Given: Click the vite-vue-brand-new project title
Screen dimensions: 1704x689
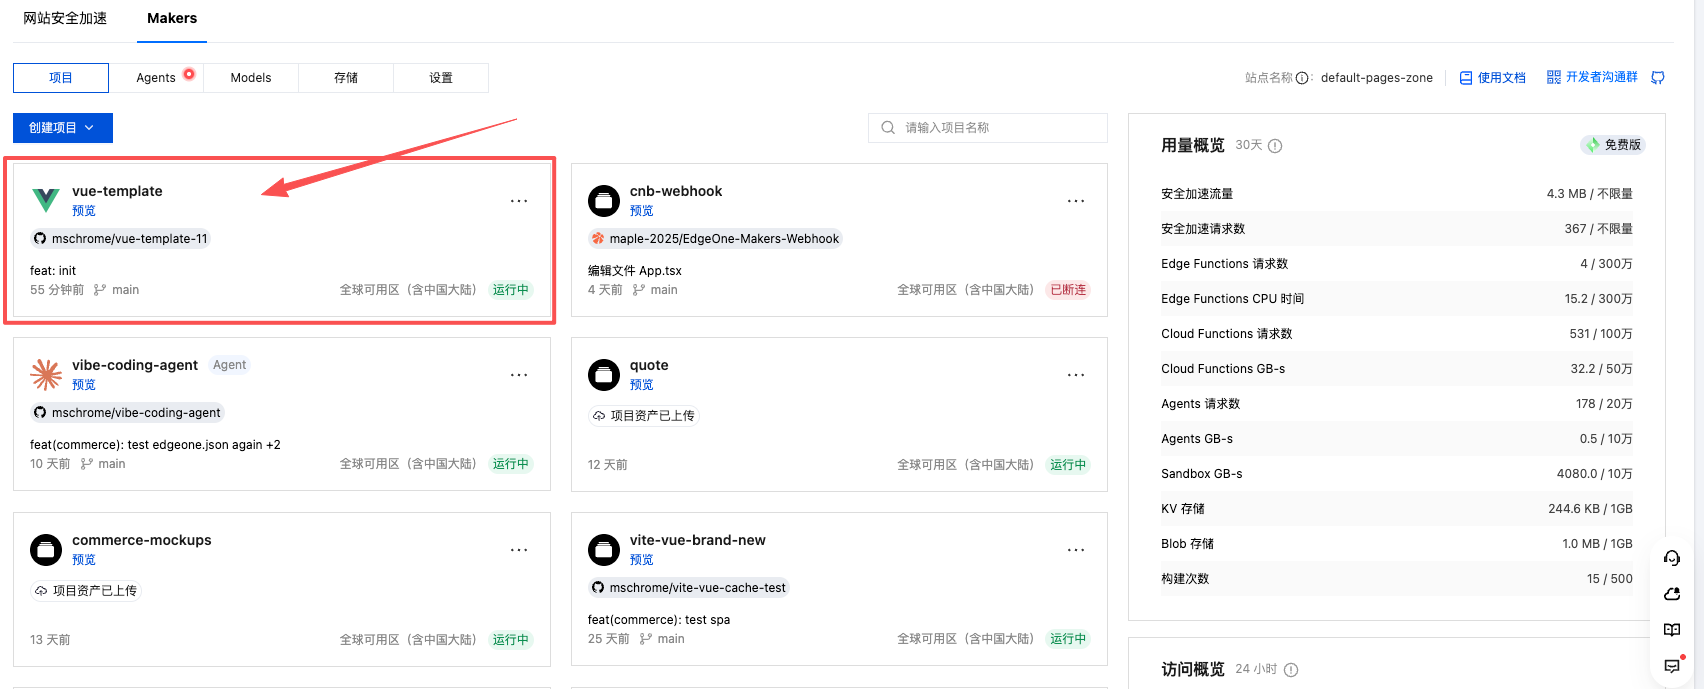Looking at the screenshot, I should point(698,540).
